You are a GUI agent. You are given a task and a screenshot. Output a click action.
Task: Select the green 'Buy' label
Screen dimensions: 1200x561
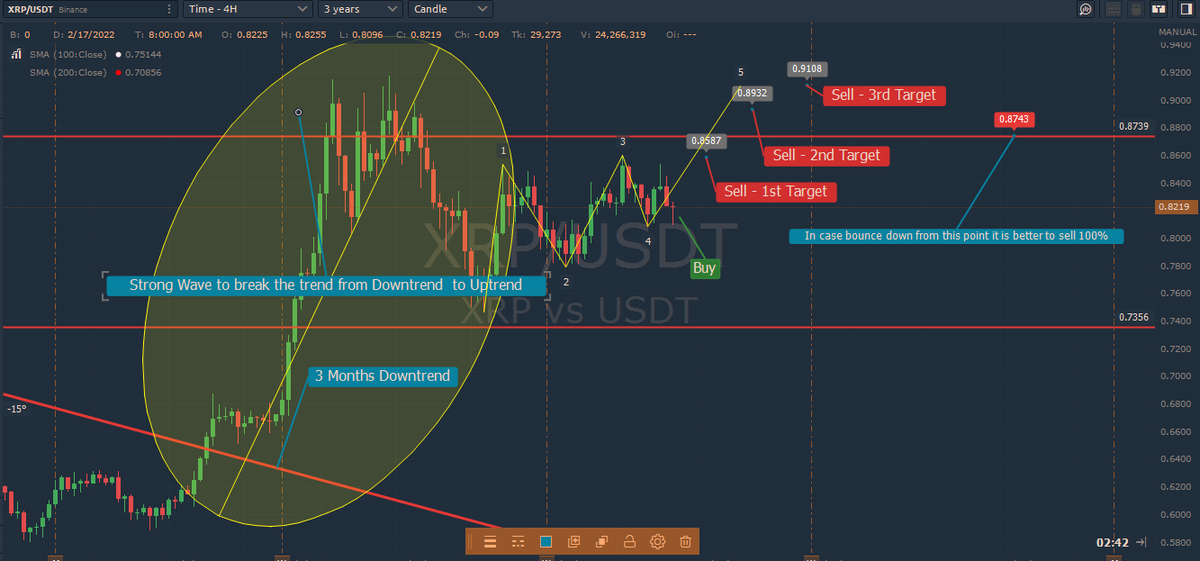click(x=704, y=268)
